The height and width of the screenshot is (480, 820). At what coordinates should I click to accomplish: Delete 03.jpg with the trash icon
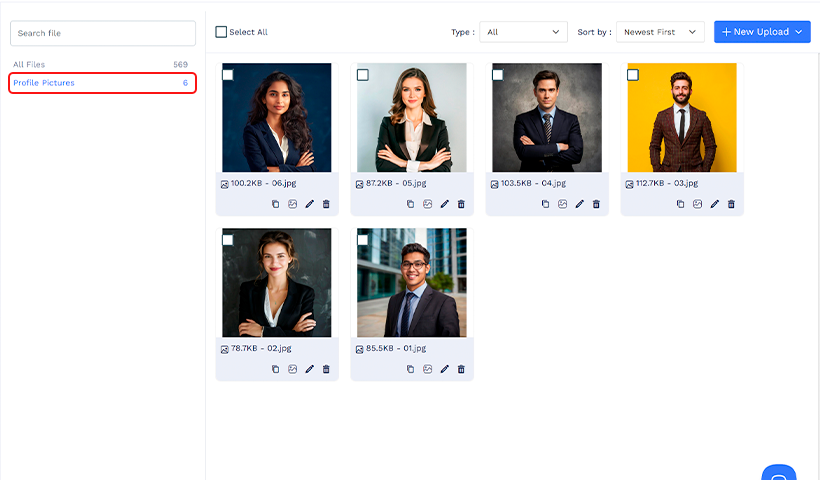coord(731,204)
